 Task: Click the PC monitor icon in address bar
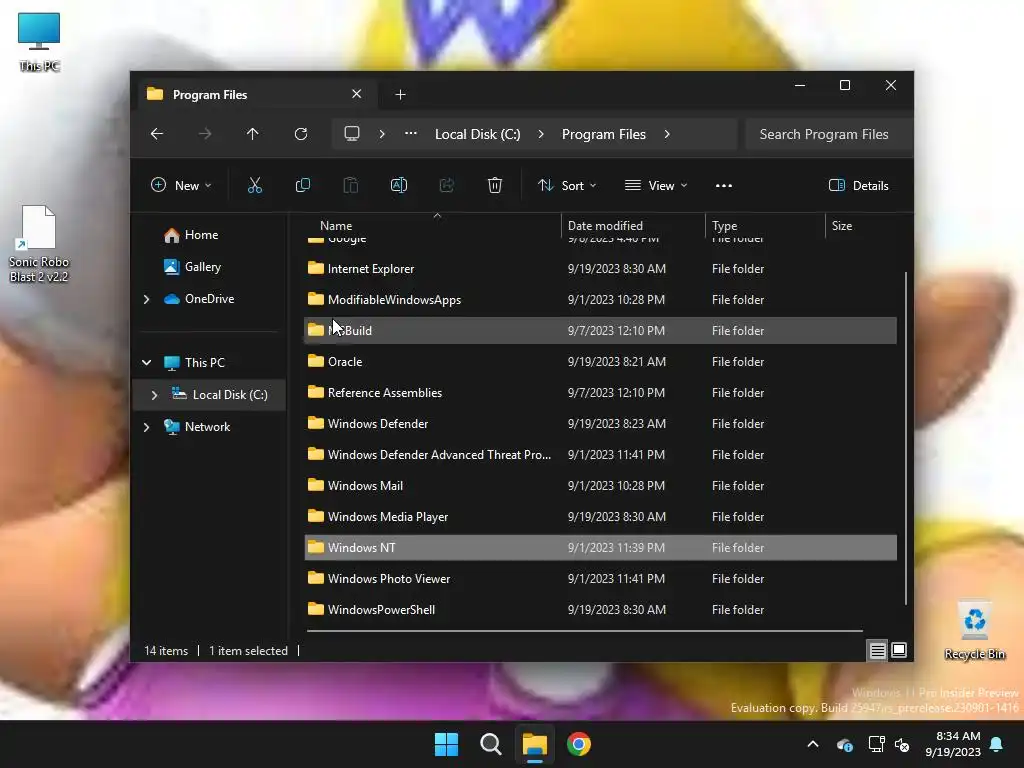click(x=352, y=134)
